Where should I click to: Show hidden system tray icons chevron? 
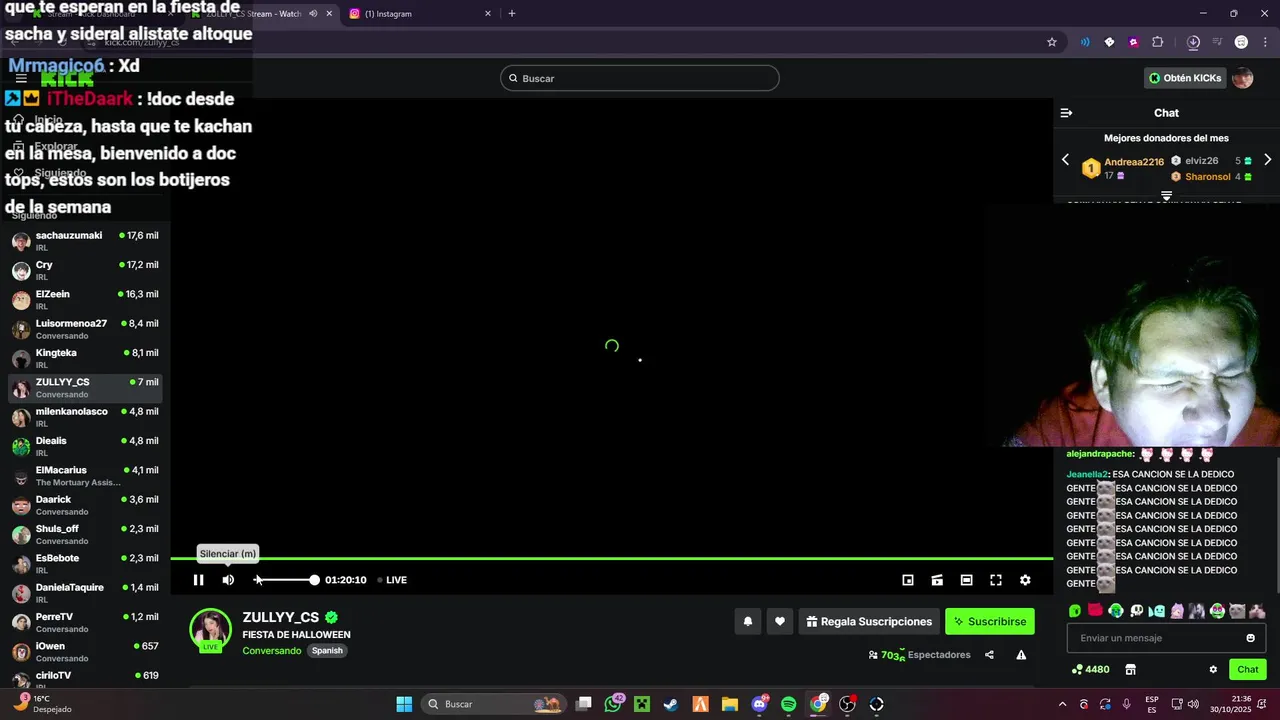point(1062,704)
